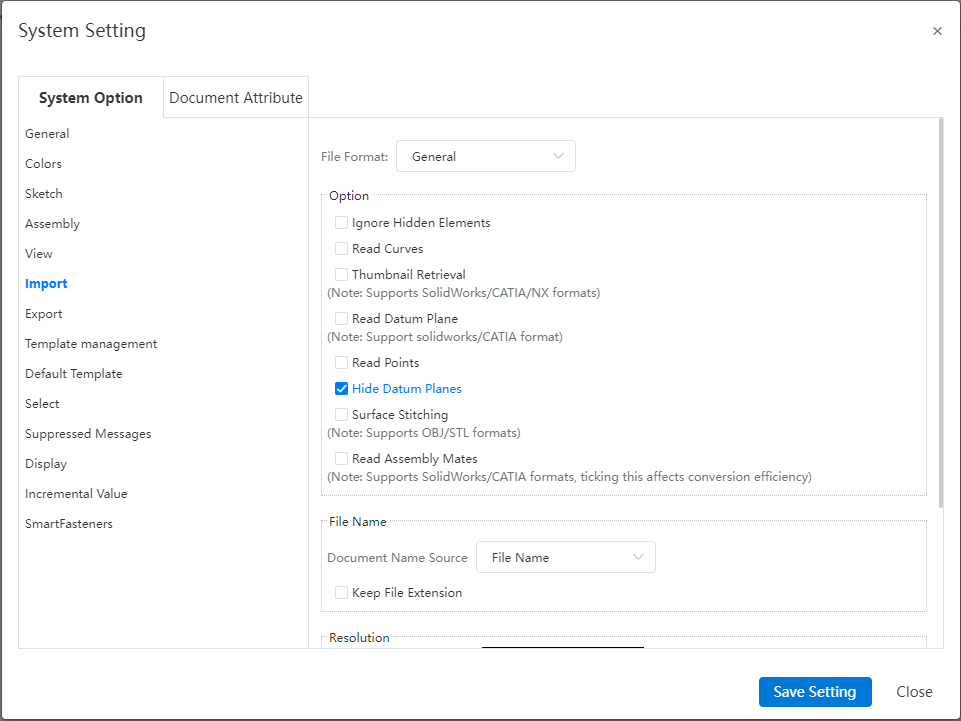Click the Resolution section heading
Image resolution: width=961 pixels, height=721 pixels.
point(359,638)
